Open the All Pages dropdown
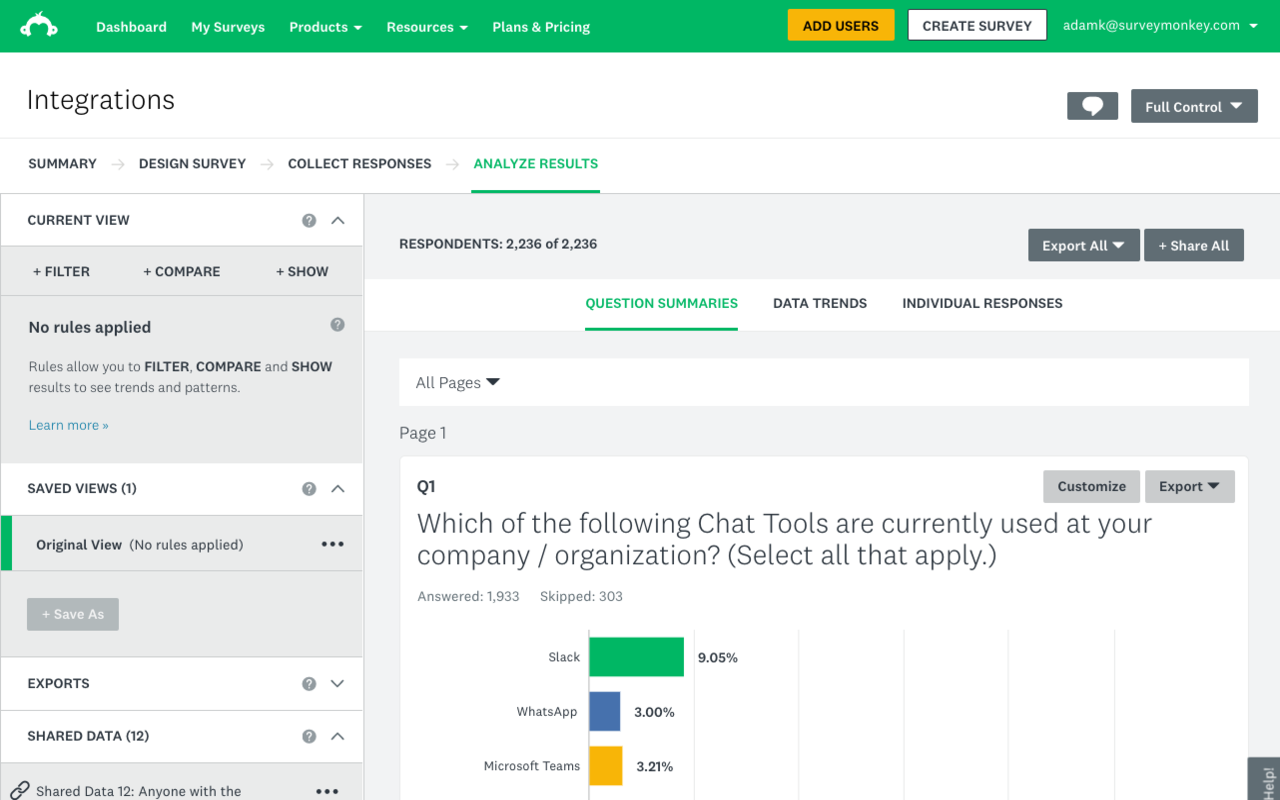The image size is (1280, 800). tap(456, 382)
